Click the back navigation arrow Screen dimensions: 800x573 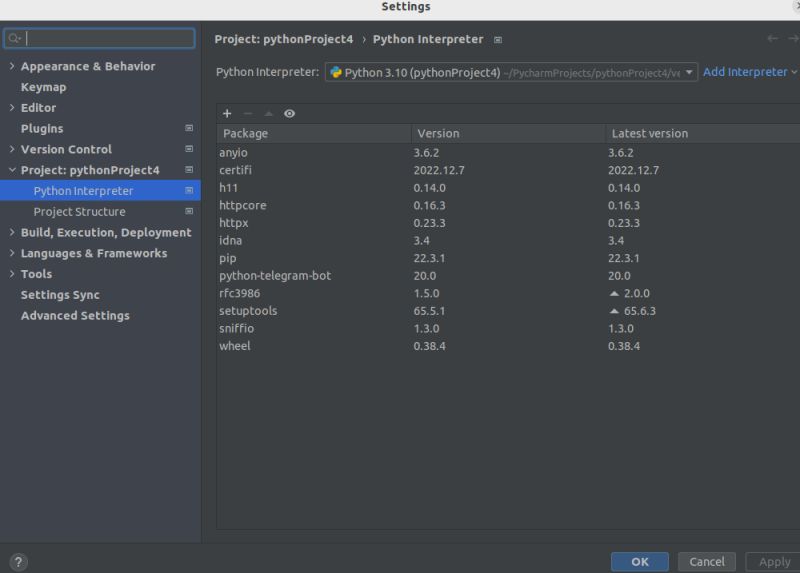tap(772, 39)
